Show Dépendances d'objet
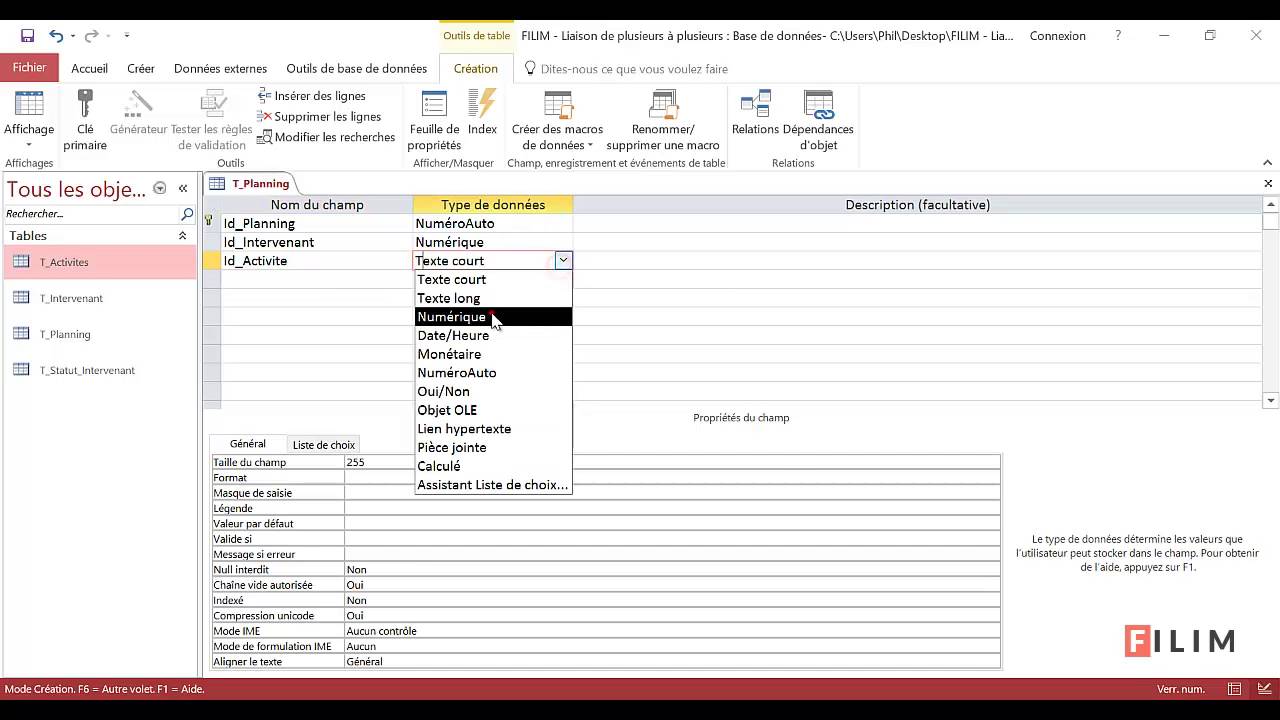The height and width of the screenshot is (720, 1280). coord(818,120)
